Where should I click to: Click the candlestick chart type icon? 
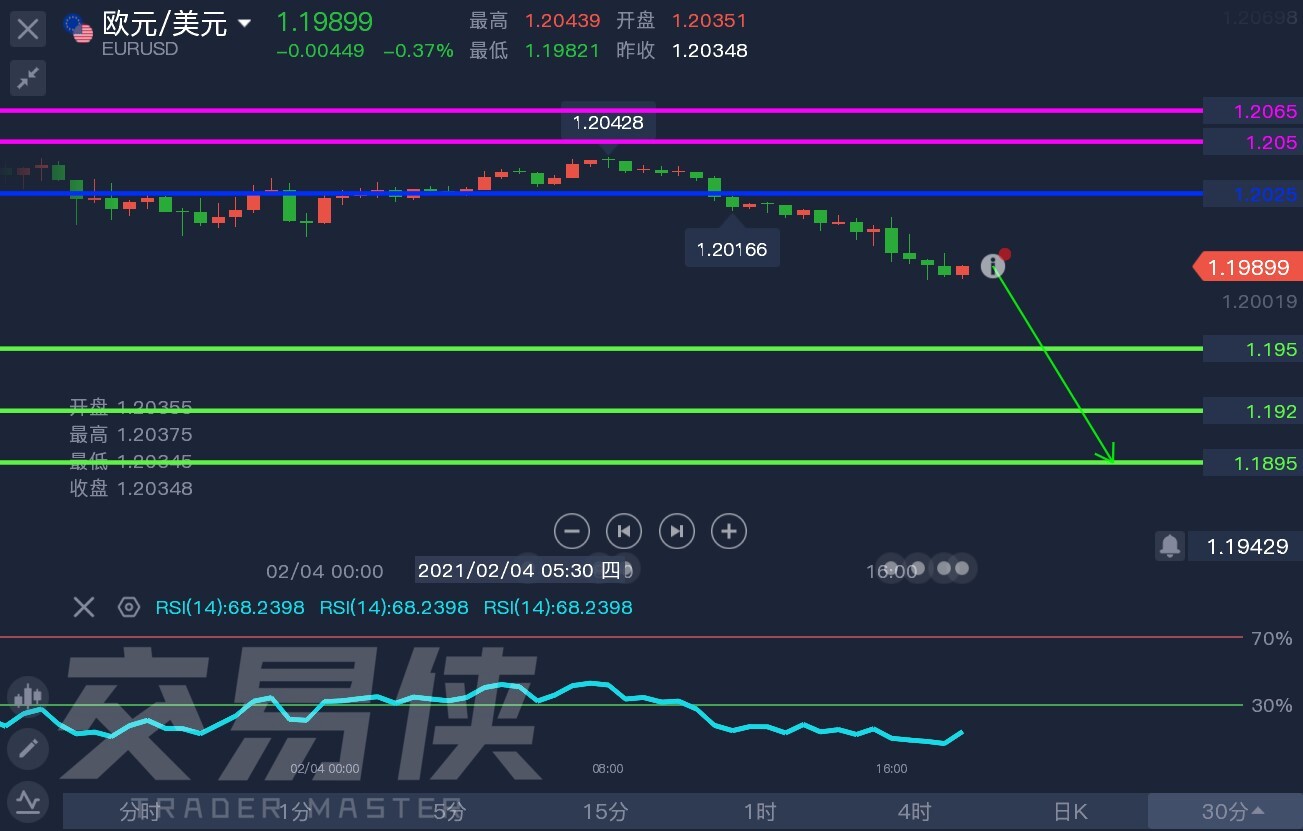[27, 695]
